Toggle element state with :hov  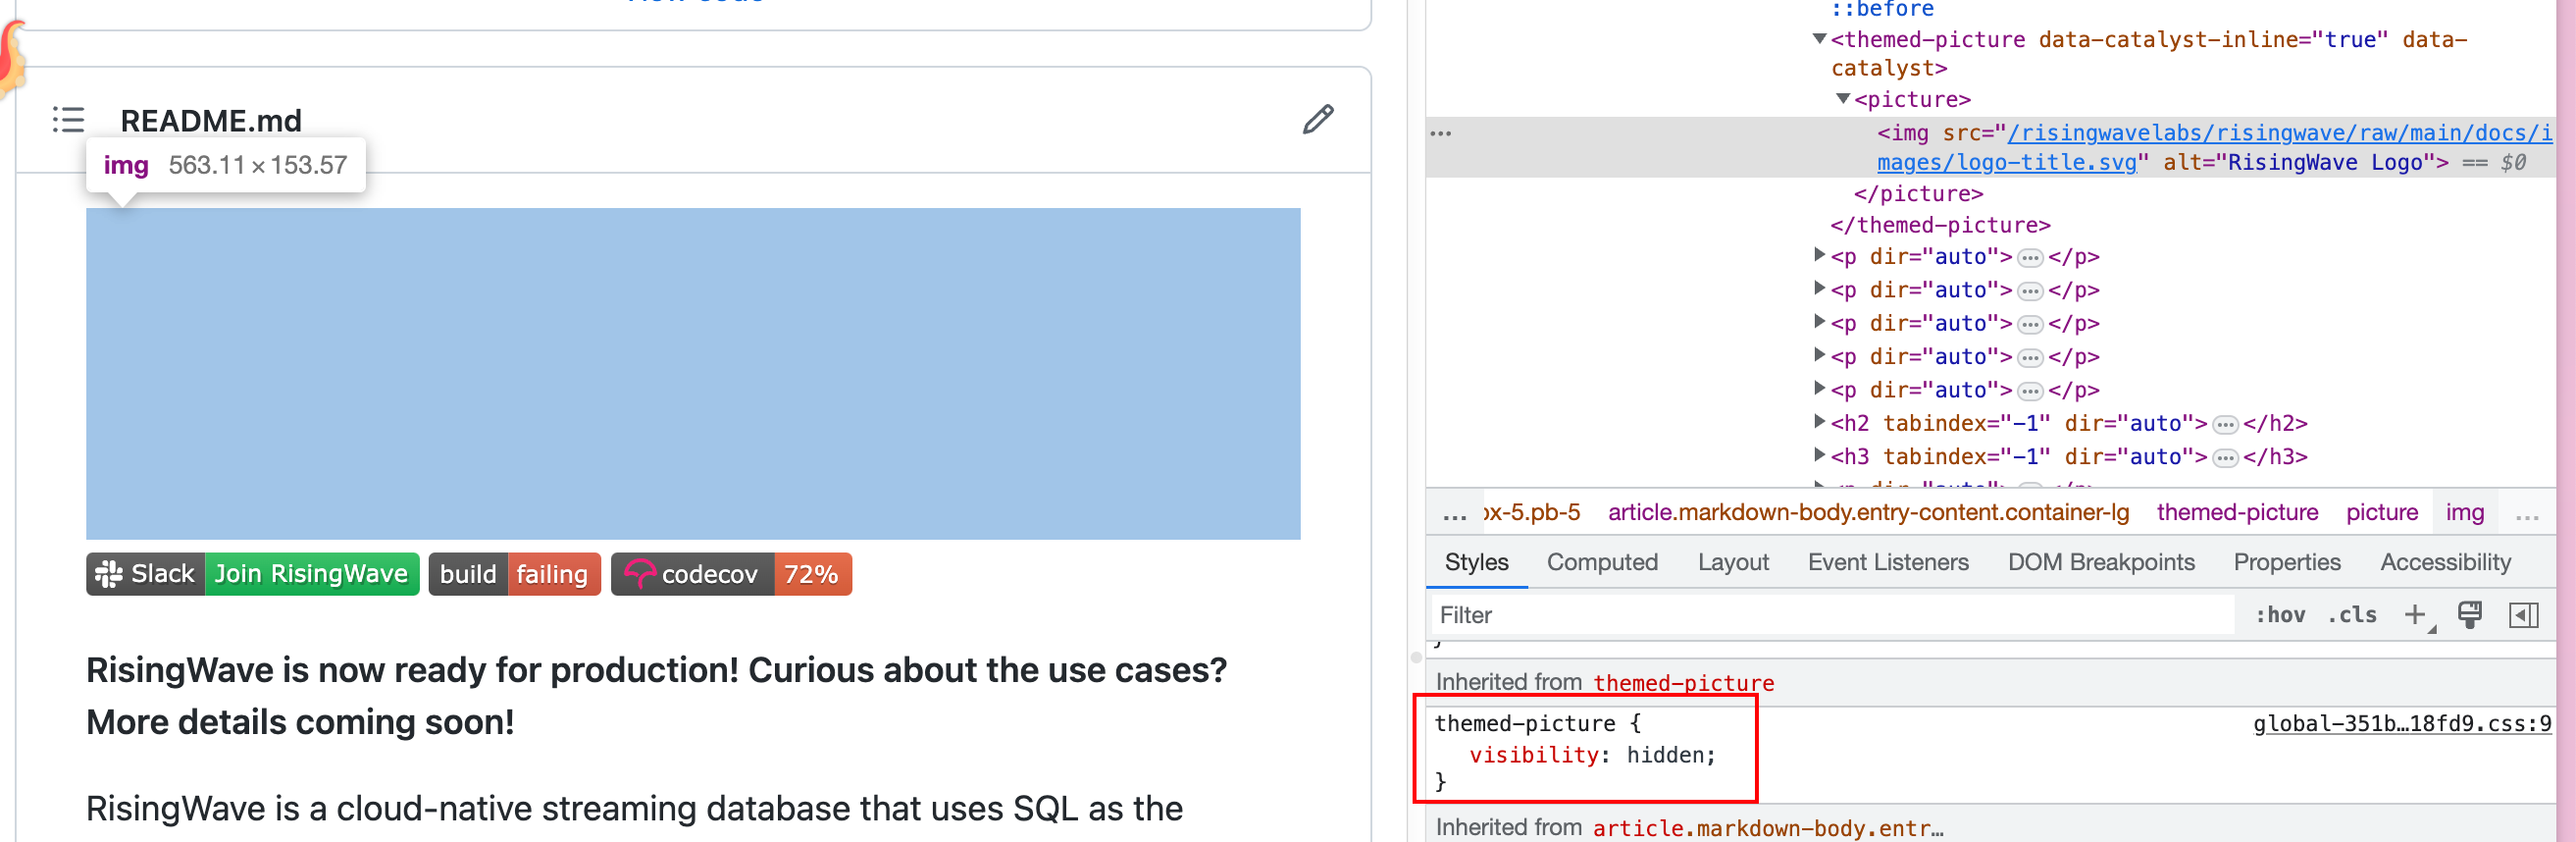tap(2282, 615)
